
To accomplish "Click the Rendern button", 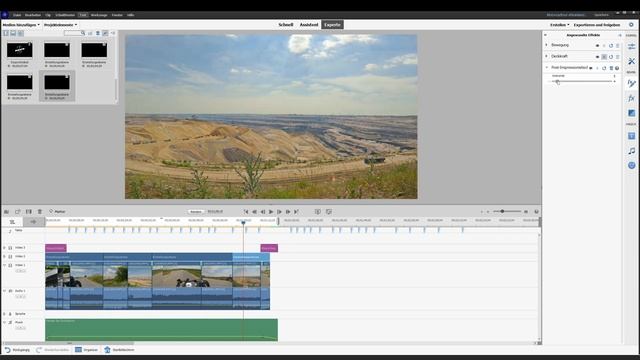I will 196,212.
